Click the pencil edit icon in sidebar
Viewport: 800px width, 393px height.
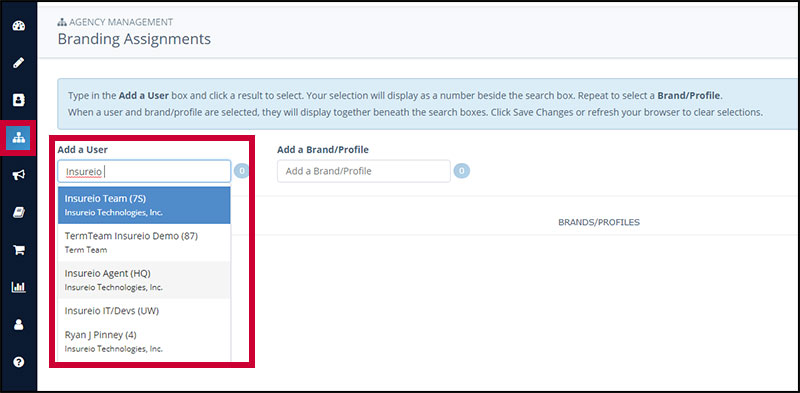(x=18, y=63)
